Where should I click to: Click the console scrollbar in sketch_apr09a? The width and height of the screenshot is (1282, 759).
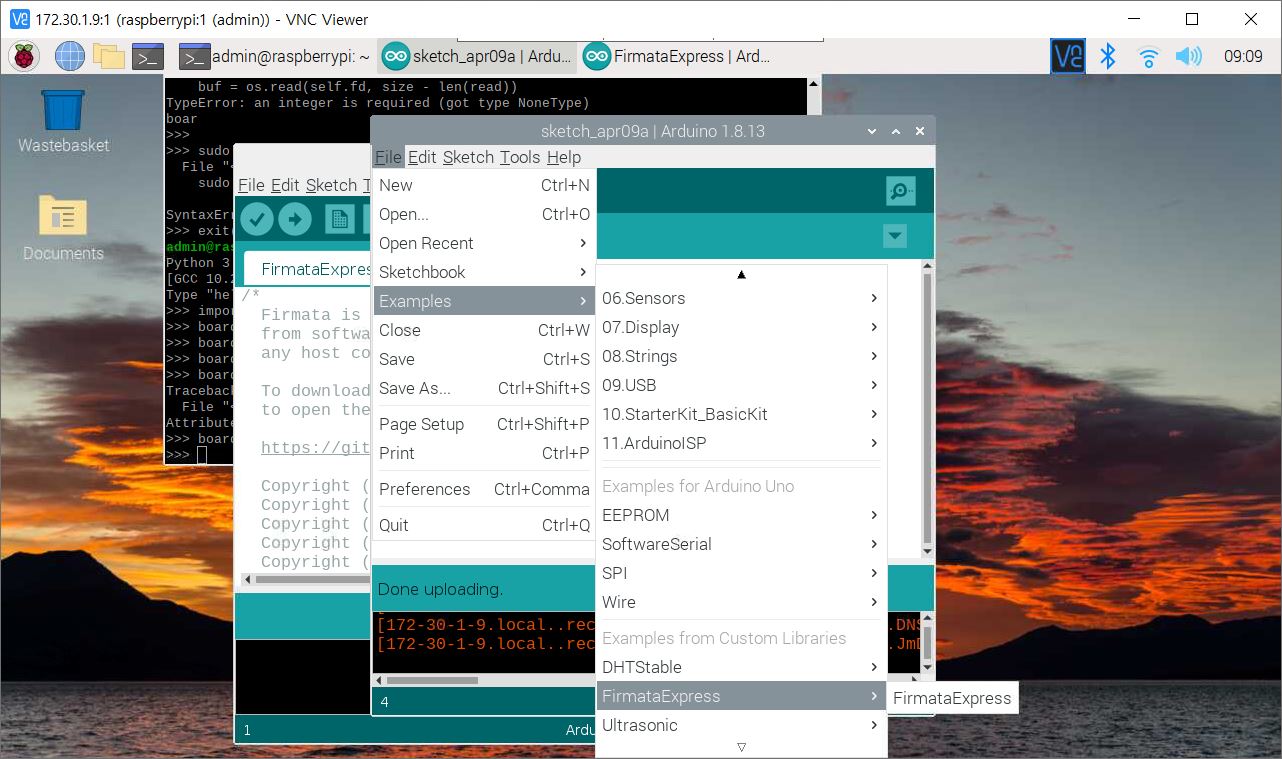click(x=927, y=641)
